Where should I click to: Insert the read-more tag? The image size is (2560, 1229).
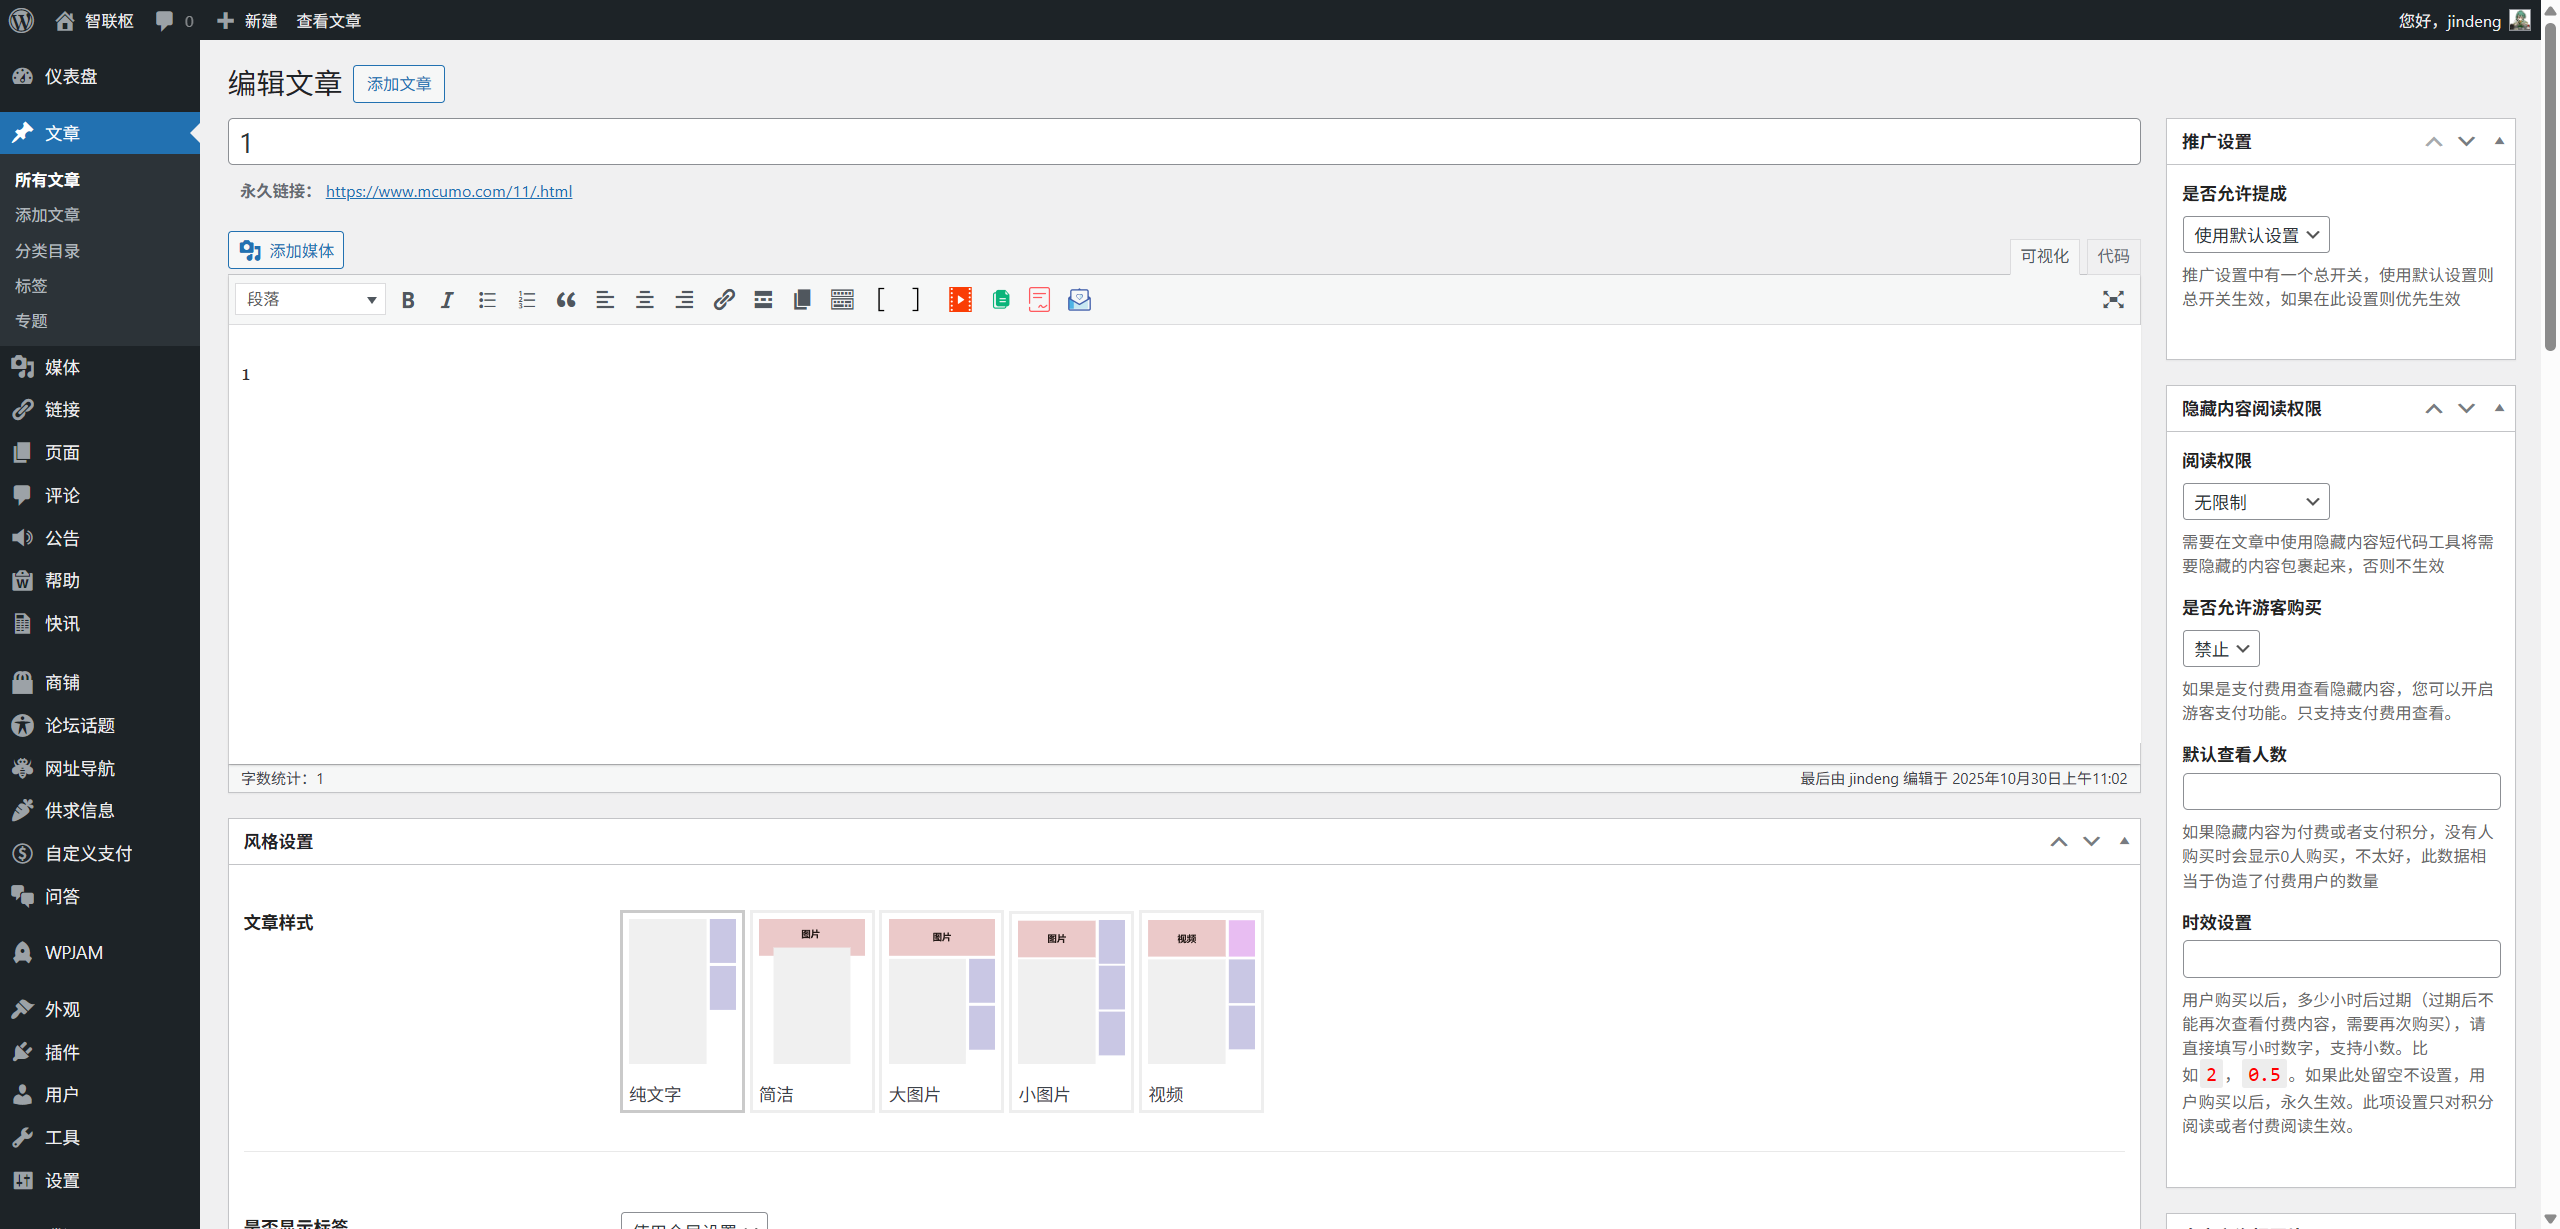tap(763, 300)
